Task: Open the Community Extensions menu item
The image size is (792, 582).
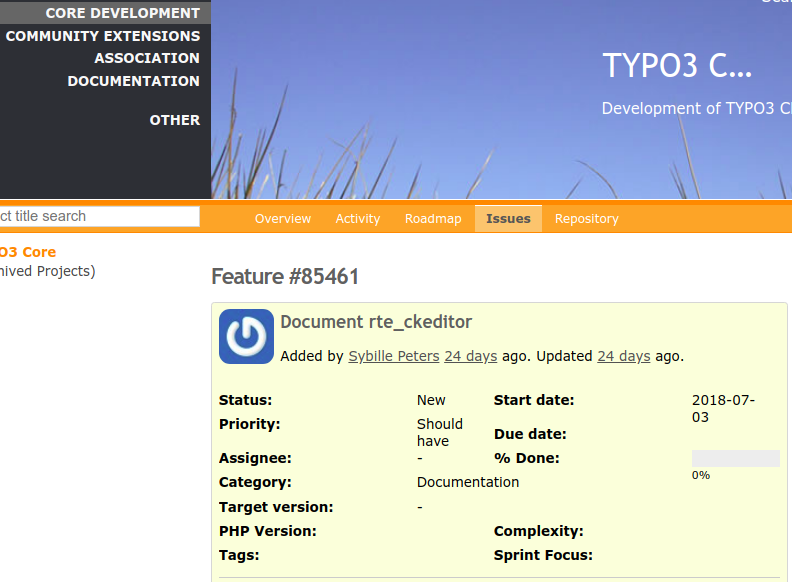Action: coord(103,36)
